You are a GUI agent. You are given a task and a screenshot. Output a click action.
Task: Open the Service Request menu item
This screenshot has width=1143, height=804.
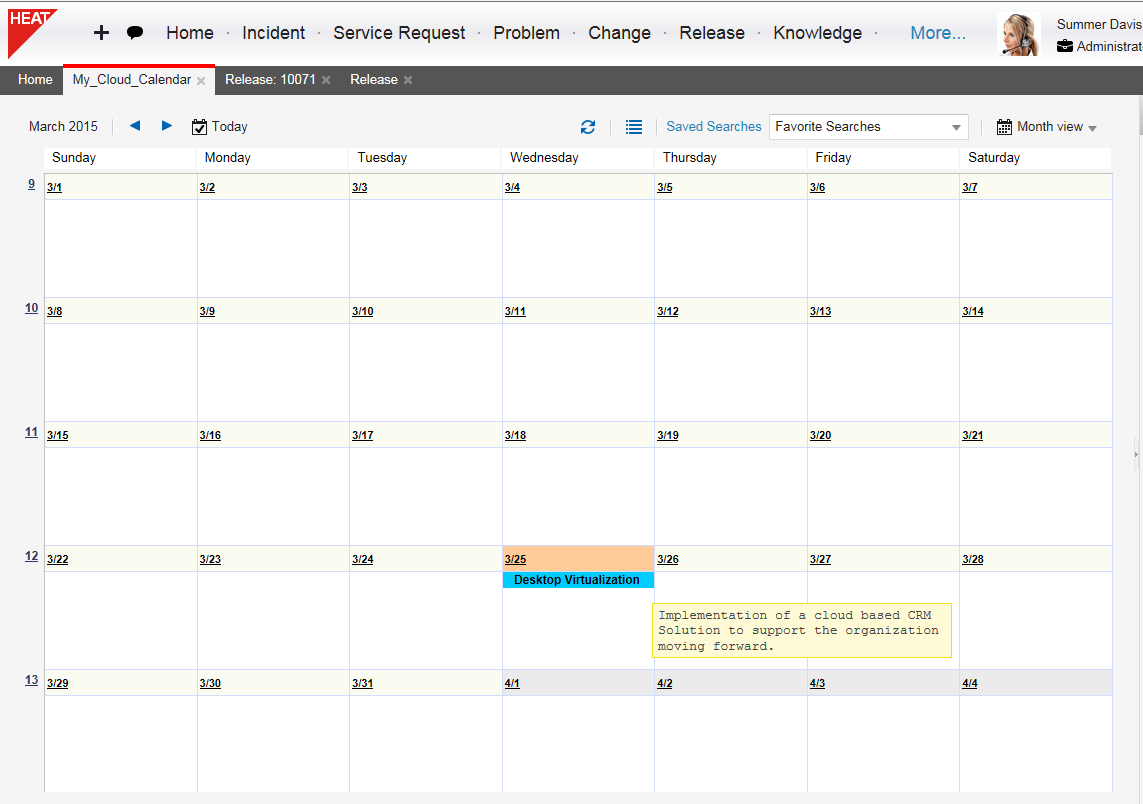point(399,33)
